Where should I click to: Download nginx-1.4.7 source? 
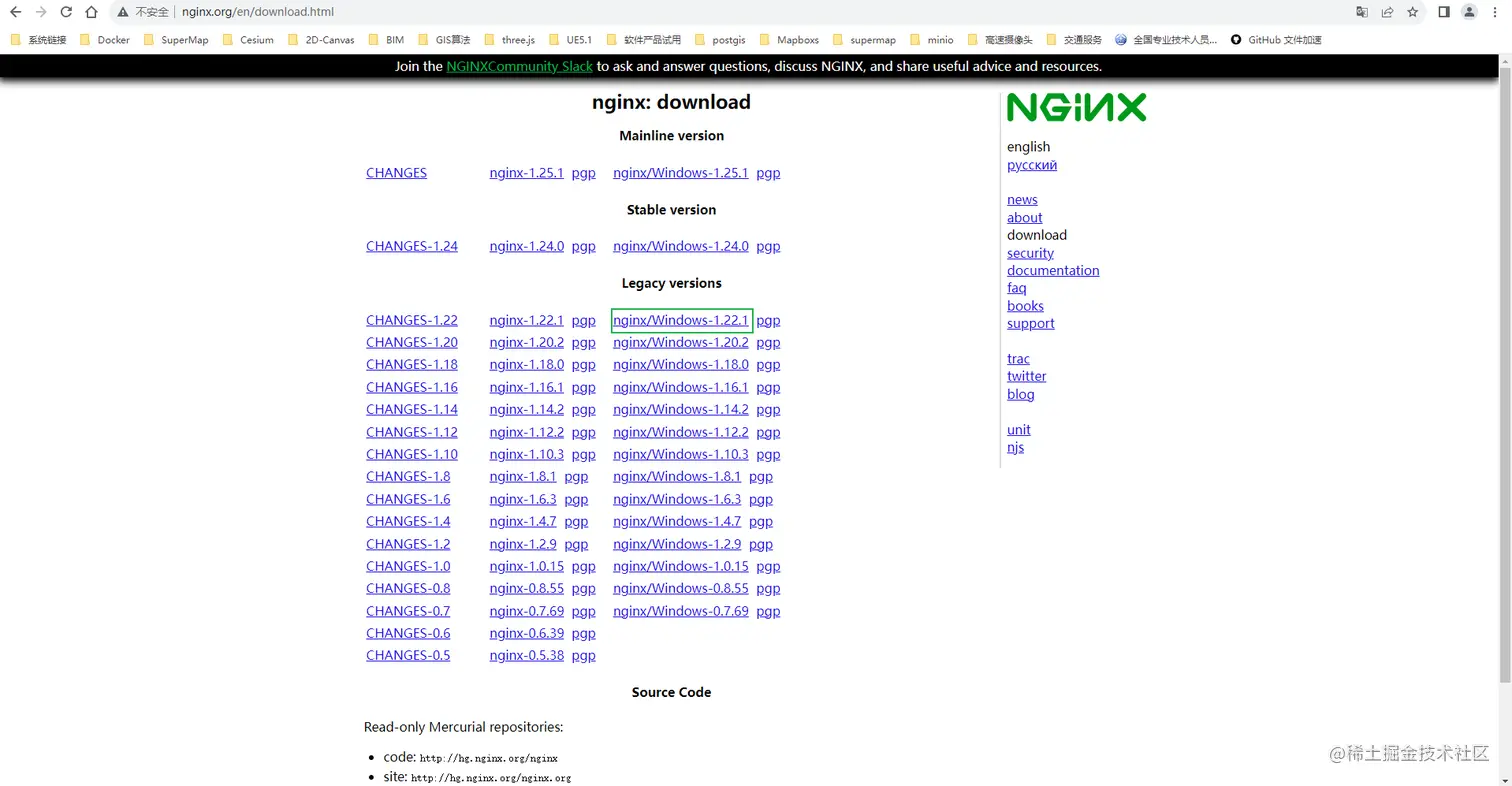pyautogui.click(x=522, y=521)
